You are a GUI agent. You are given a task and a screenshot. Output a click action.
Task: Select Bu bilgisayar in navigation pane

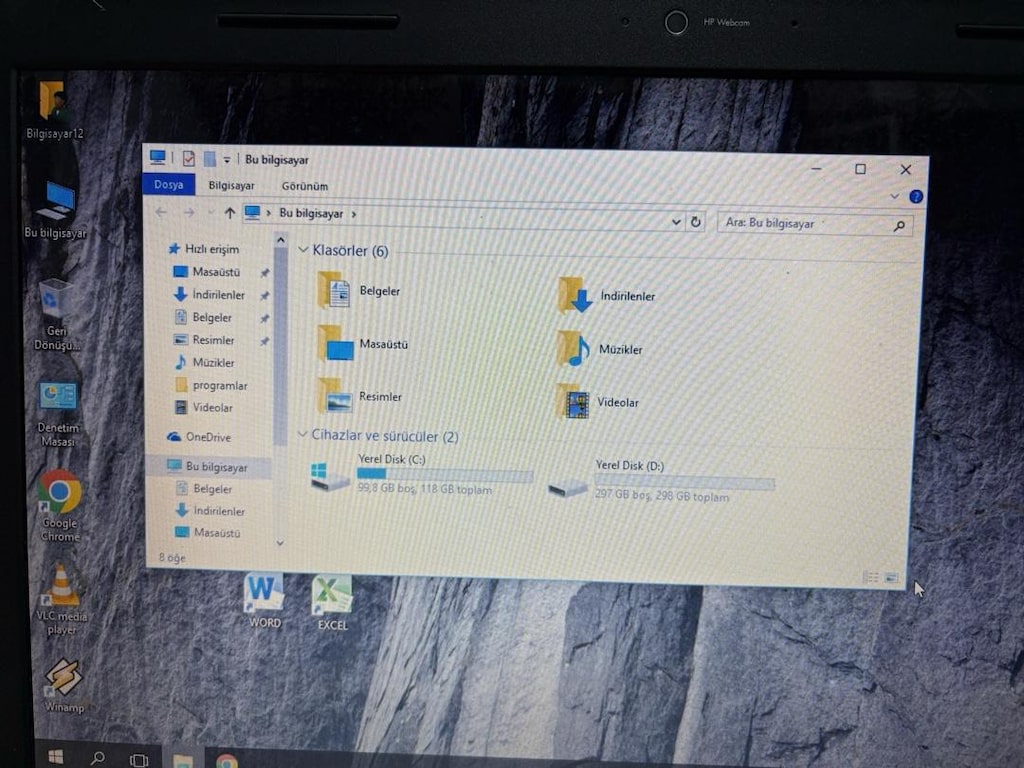click(208, 466)
